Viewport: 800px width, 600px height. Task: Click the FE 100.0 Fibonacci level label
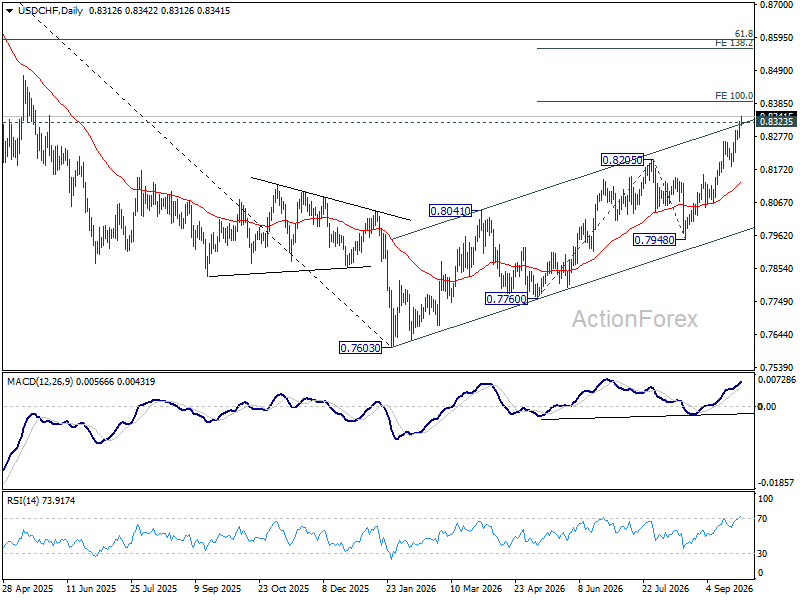tap(734, 95)
